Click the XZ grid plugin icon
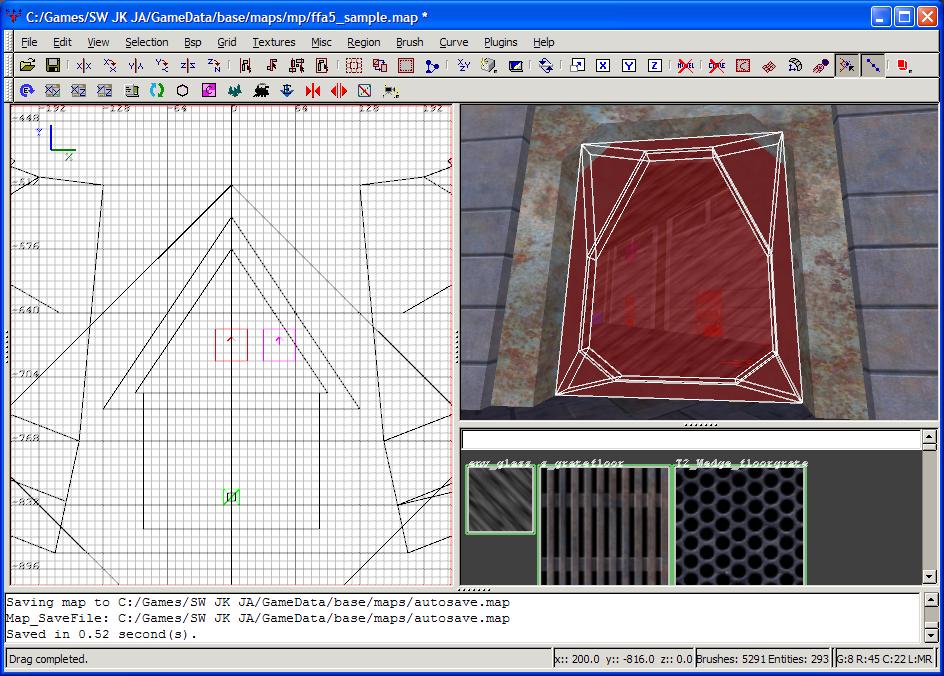 click(x=79, y=91)
